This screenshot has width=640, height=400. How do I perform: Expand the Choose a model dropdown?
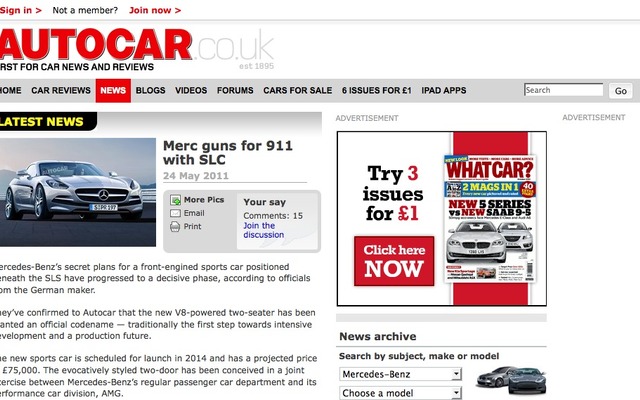tap(400, 393)
